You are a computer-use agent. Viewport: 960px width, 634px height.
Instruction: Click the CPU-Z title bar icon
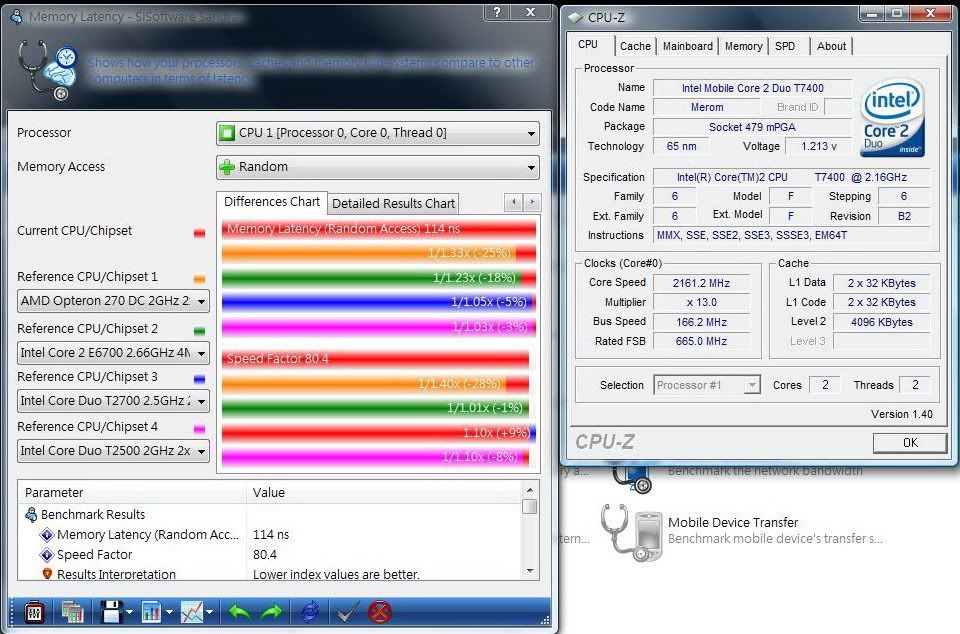pyautogui.click(x=575, y=17)
